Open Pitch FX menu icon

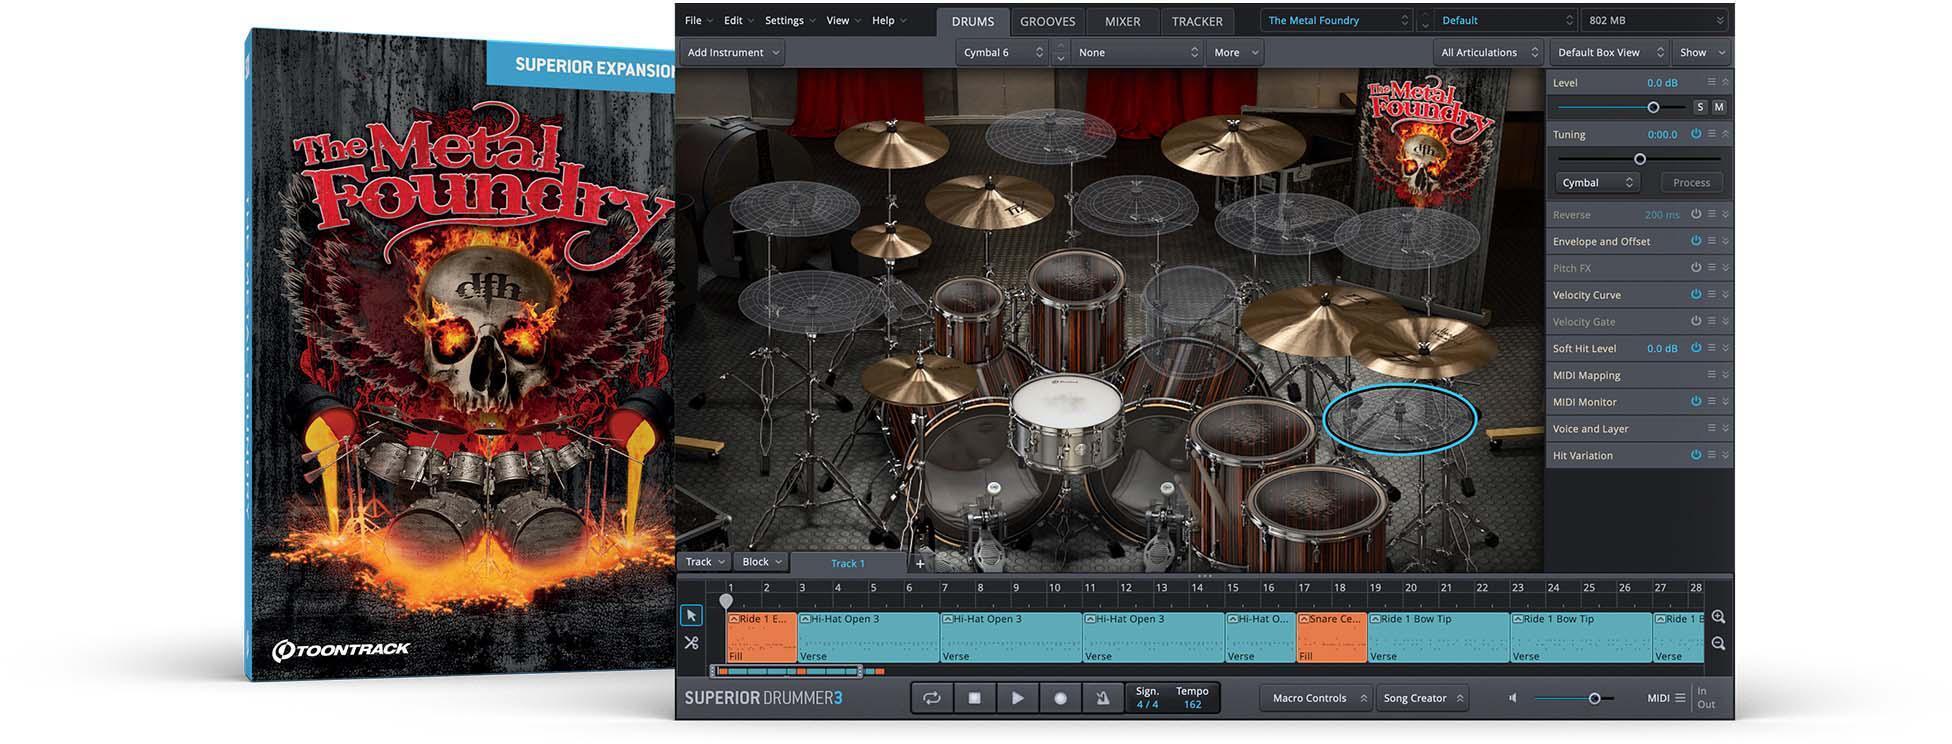click(x=1711, y=268)
